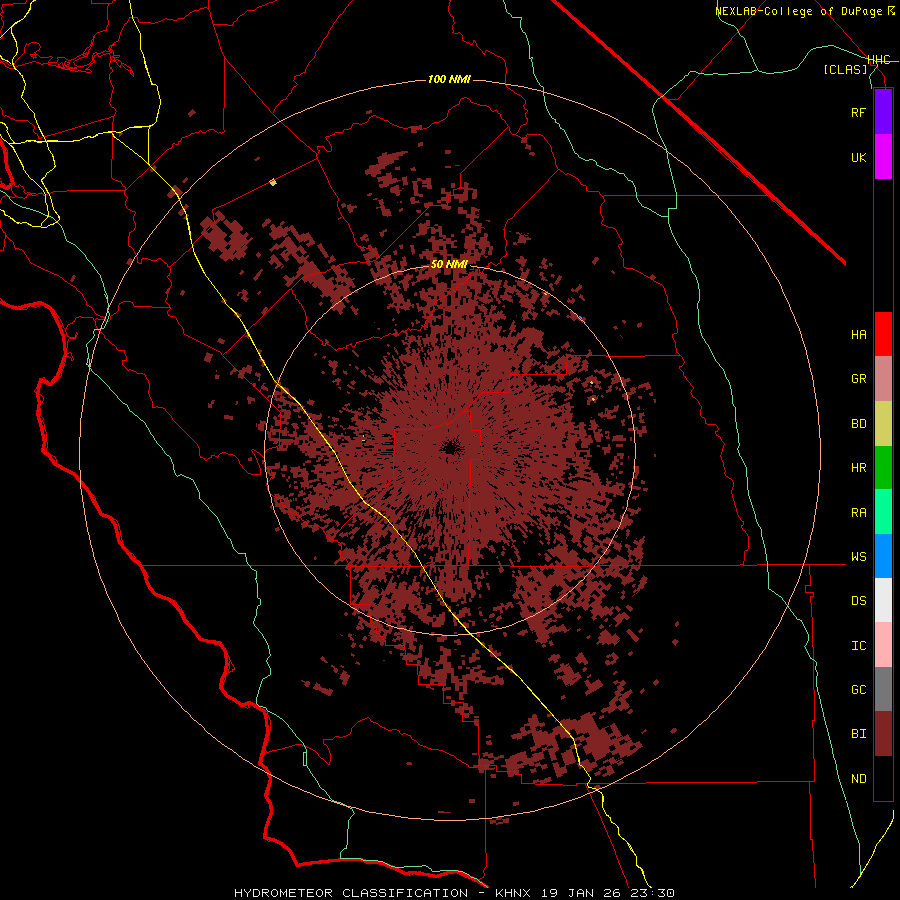Click the IC light pink legend swatch
The image size is (900, 900).
point(883,645)
